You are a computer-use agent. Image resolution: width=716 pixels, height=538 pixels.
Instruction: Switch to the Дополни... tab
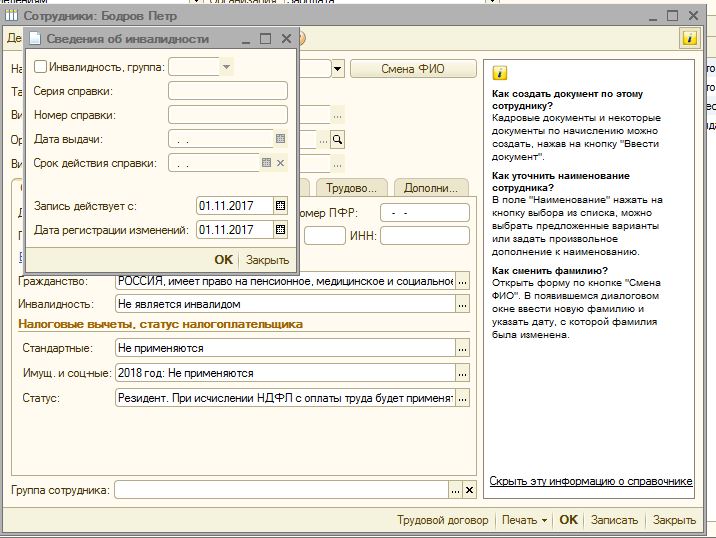click(430, 187)
